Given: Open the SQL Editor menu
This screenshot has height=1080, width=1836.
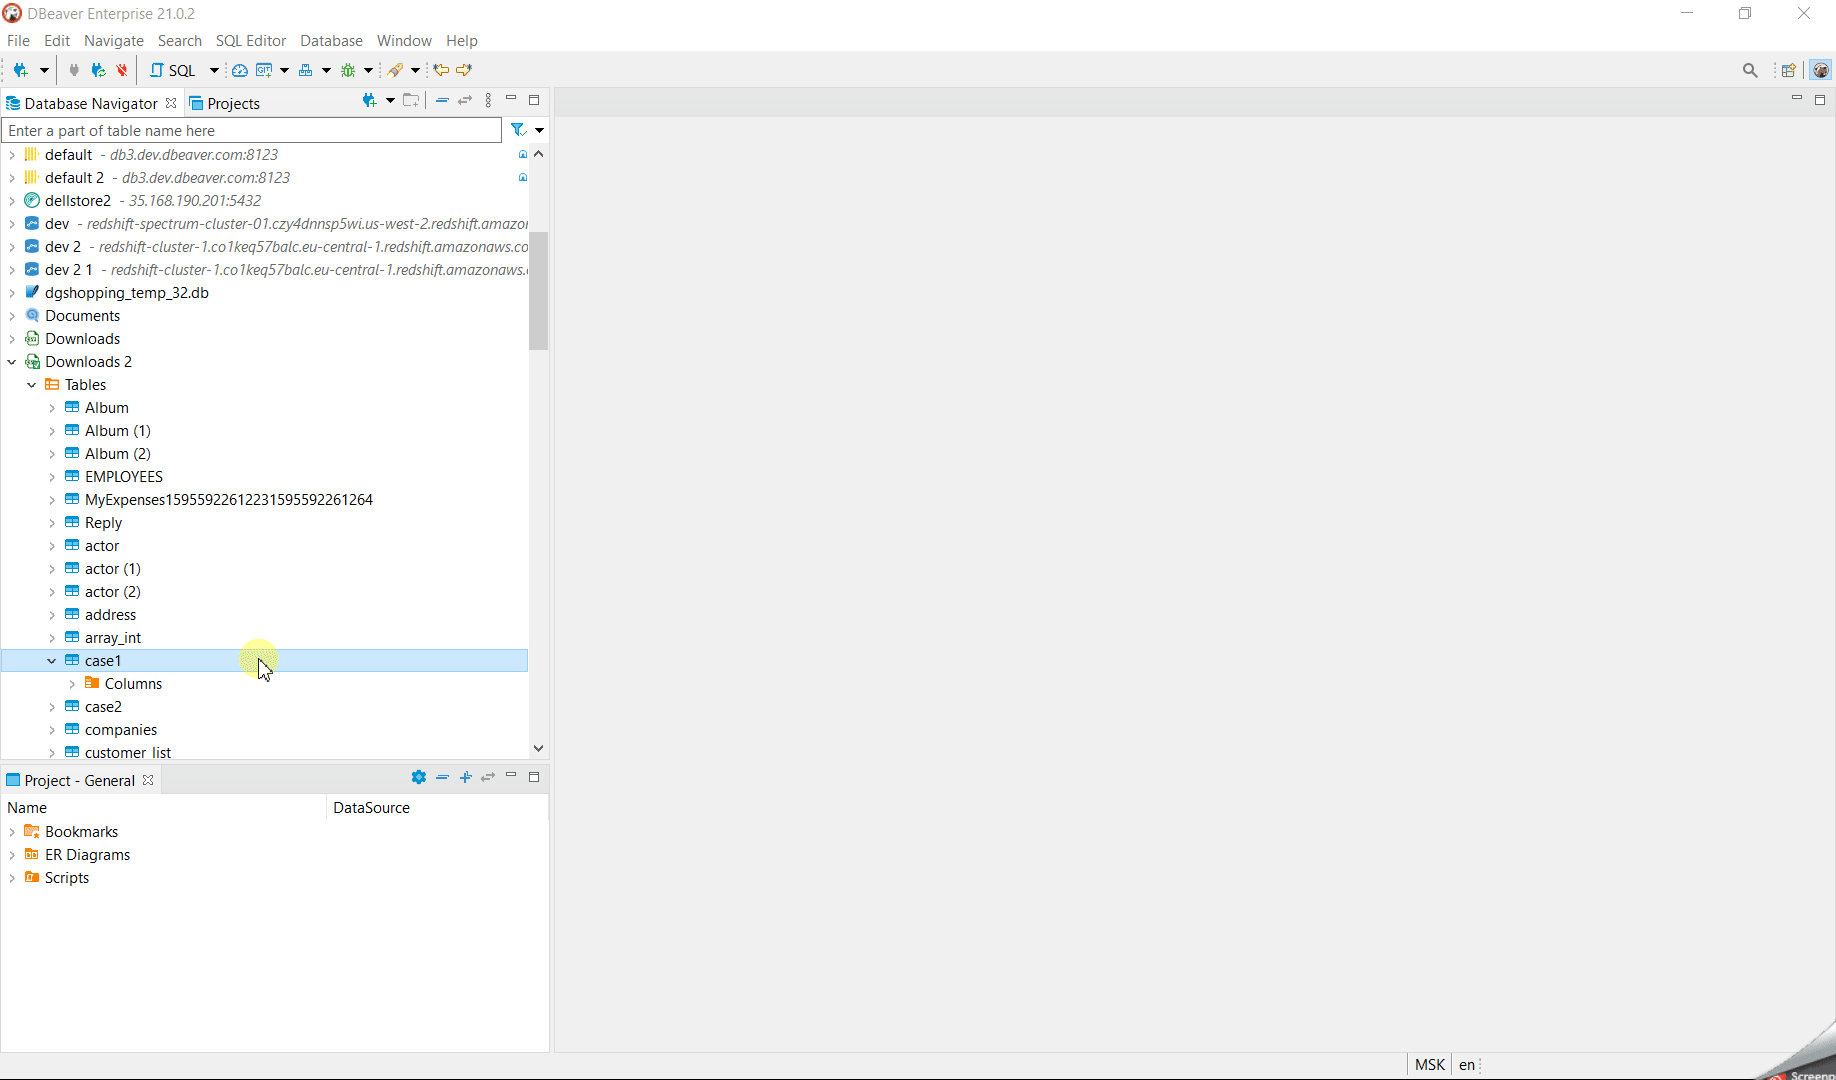Looking at the screenshot, I should click(x=250, y=40).
